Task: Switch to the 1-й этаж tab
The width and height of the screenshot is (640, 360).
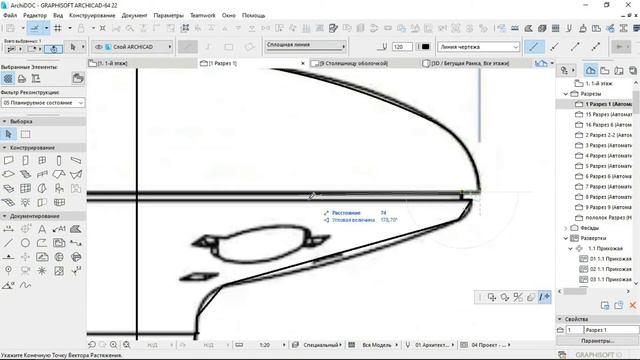Action: (x=142, y=63)
